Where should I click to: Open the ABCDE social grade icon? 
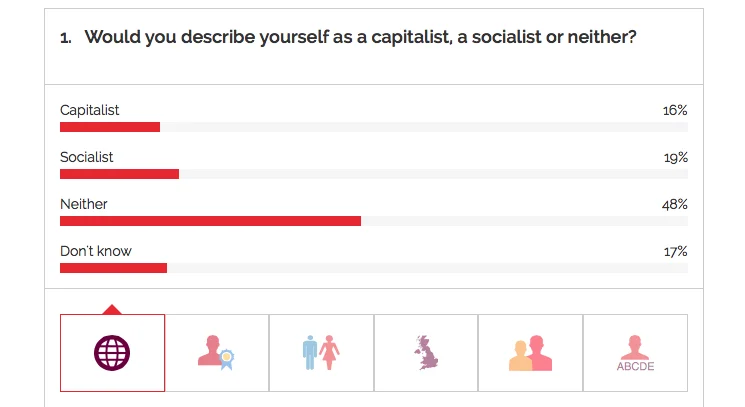coord(635,353)
